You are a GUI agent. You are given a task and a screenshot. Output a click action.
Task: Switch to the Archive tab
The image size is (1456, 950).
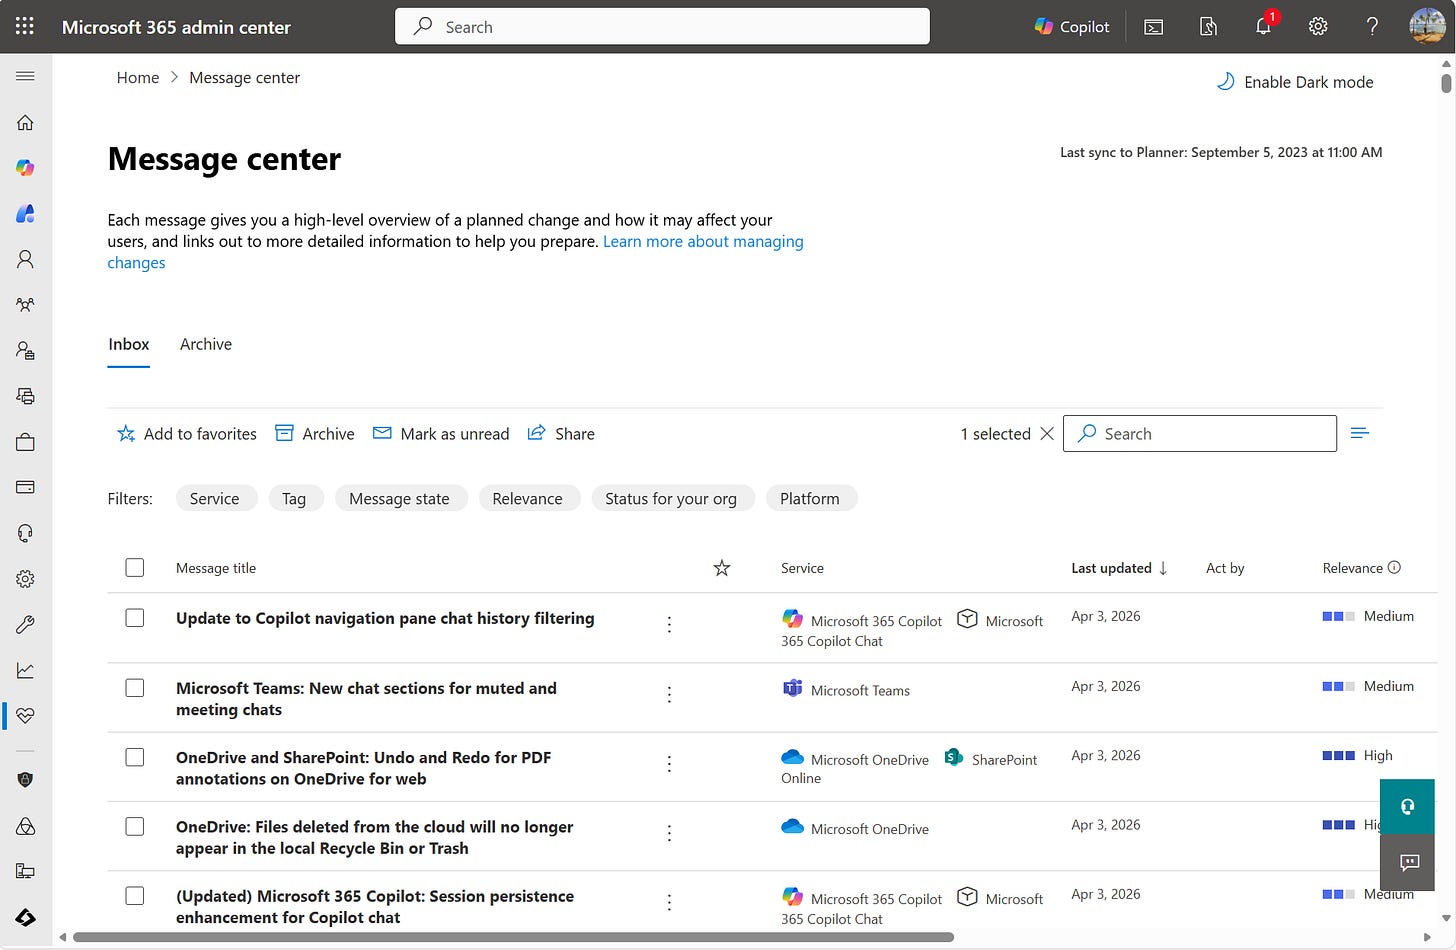click(x=206, y=344)
